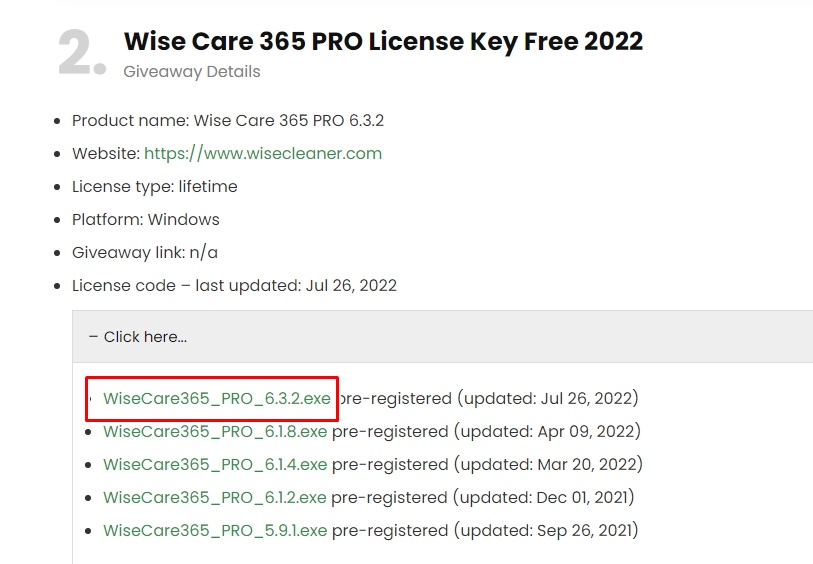Image resolution: width=813 pixels, height=564 pixels.
Task: Click the minus sign before 'Click here'
Action: (93, 336)
